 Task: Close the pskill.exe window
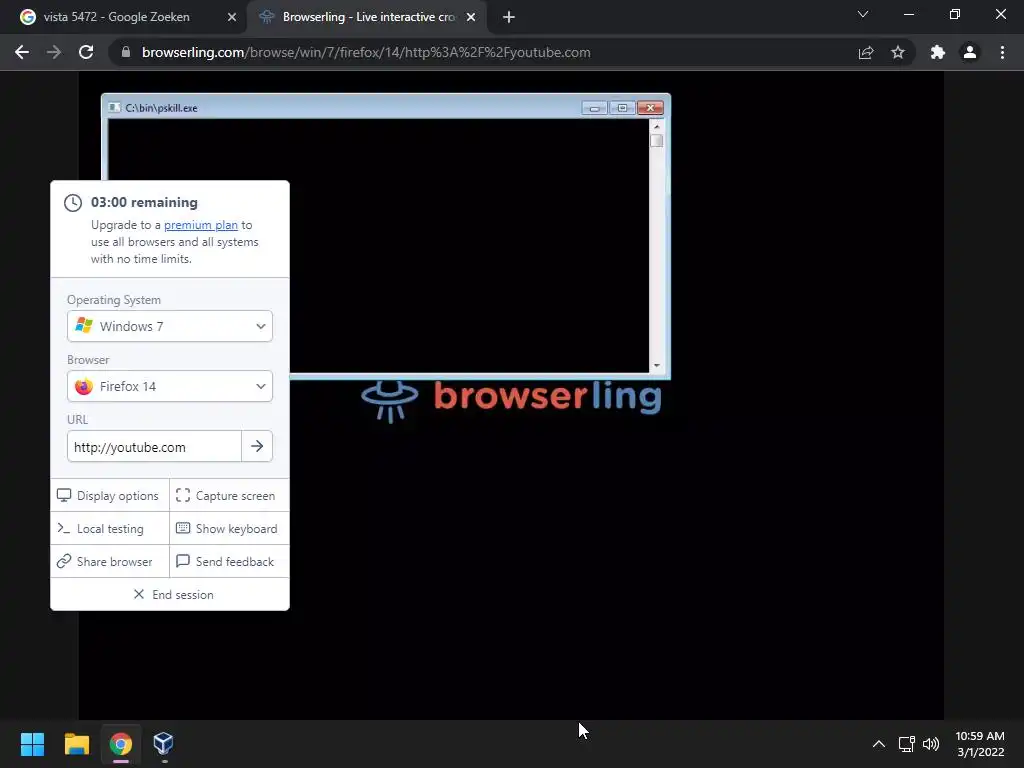[x=650, y=108]
